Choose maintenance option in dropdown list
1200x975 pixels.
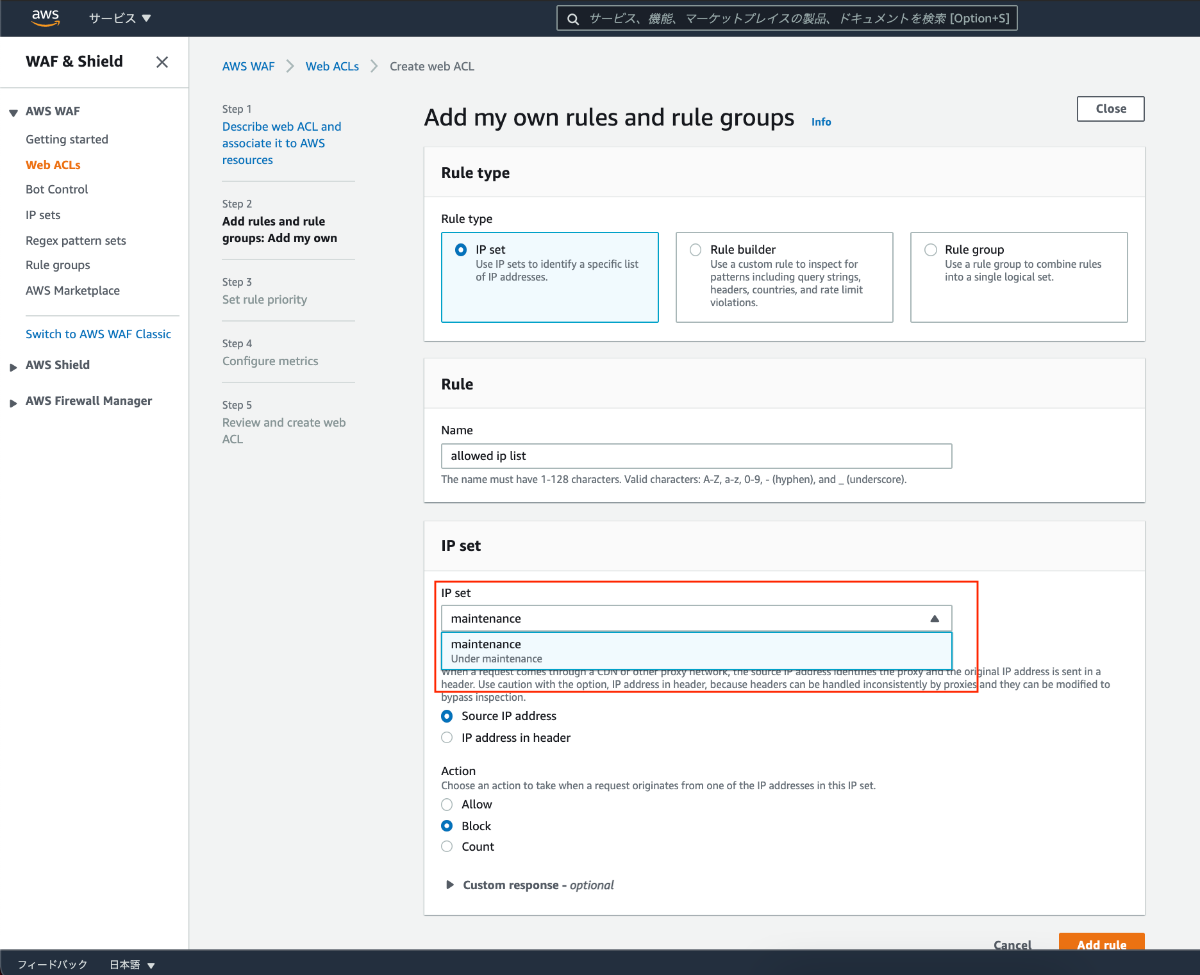[696, 651]
